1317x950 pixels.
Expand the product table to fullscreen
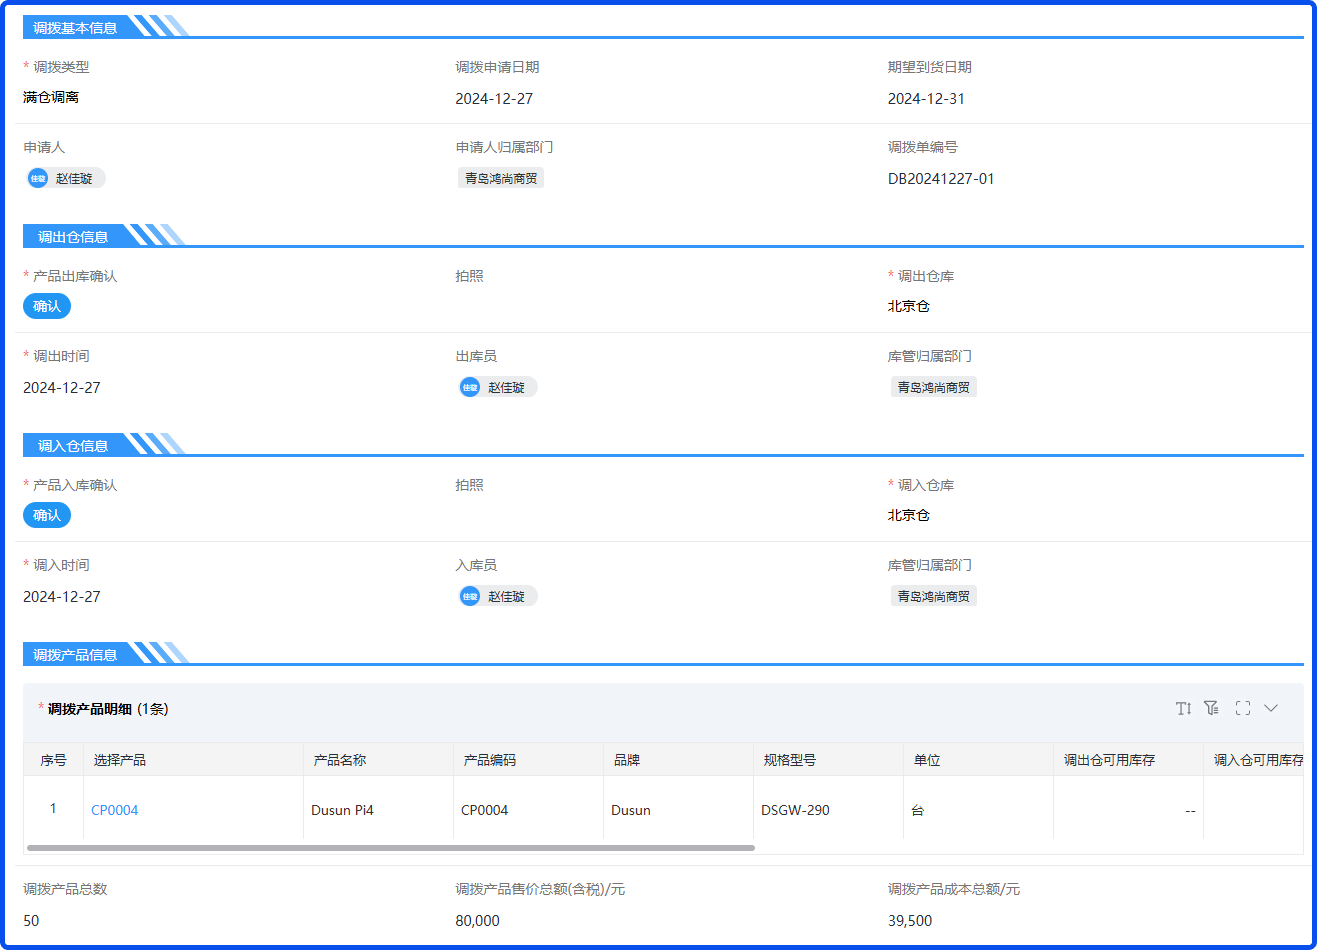point(1242,708)
